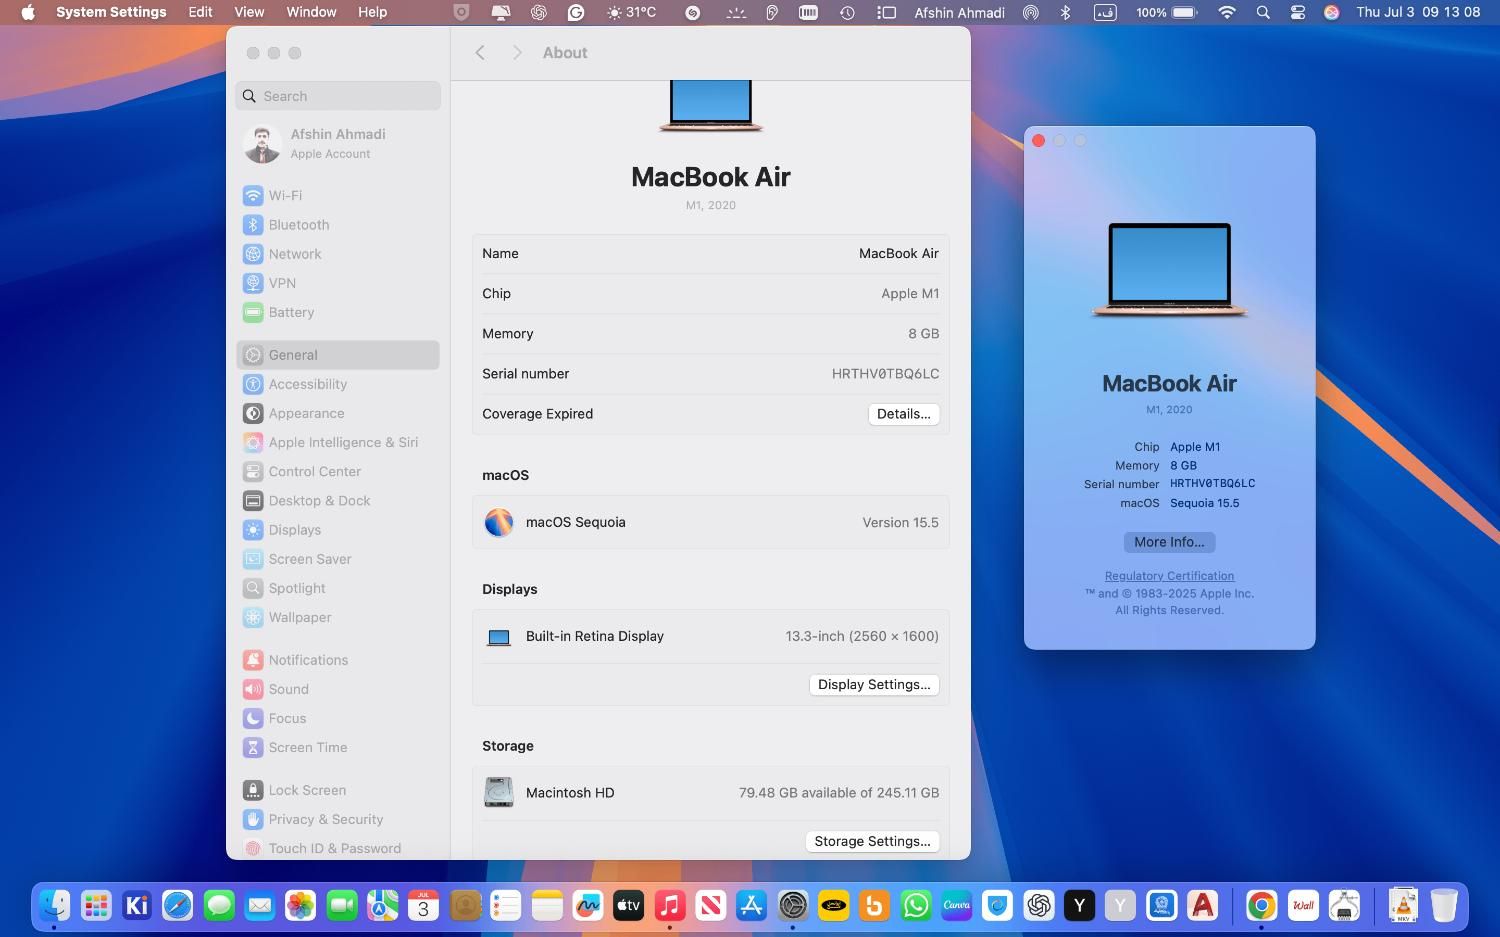Open Apple Intelligence & Siri settings
This screenshot has width=1500, height=937.
(338, 442)
